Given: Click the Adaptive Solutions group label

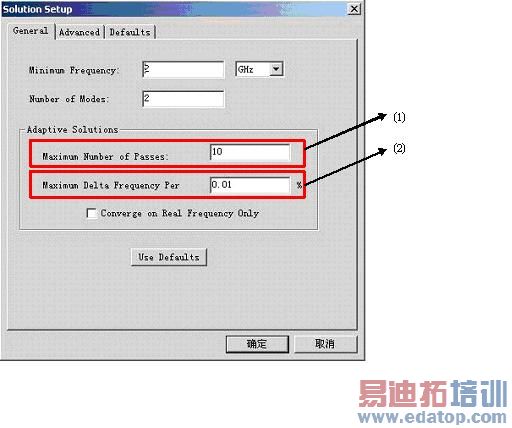Looking at the screenshot, I should pos(72,130).
